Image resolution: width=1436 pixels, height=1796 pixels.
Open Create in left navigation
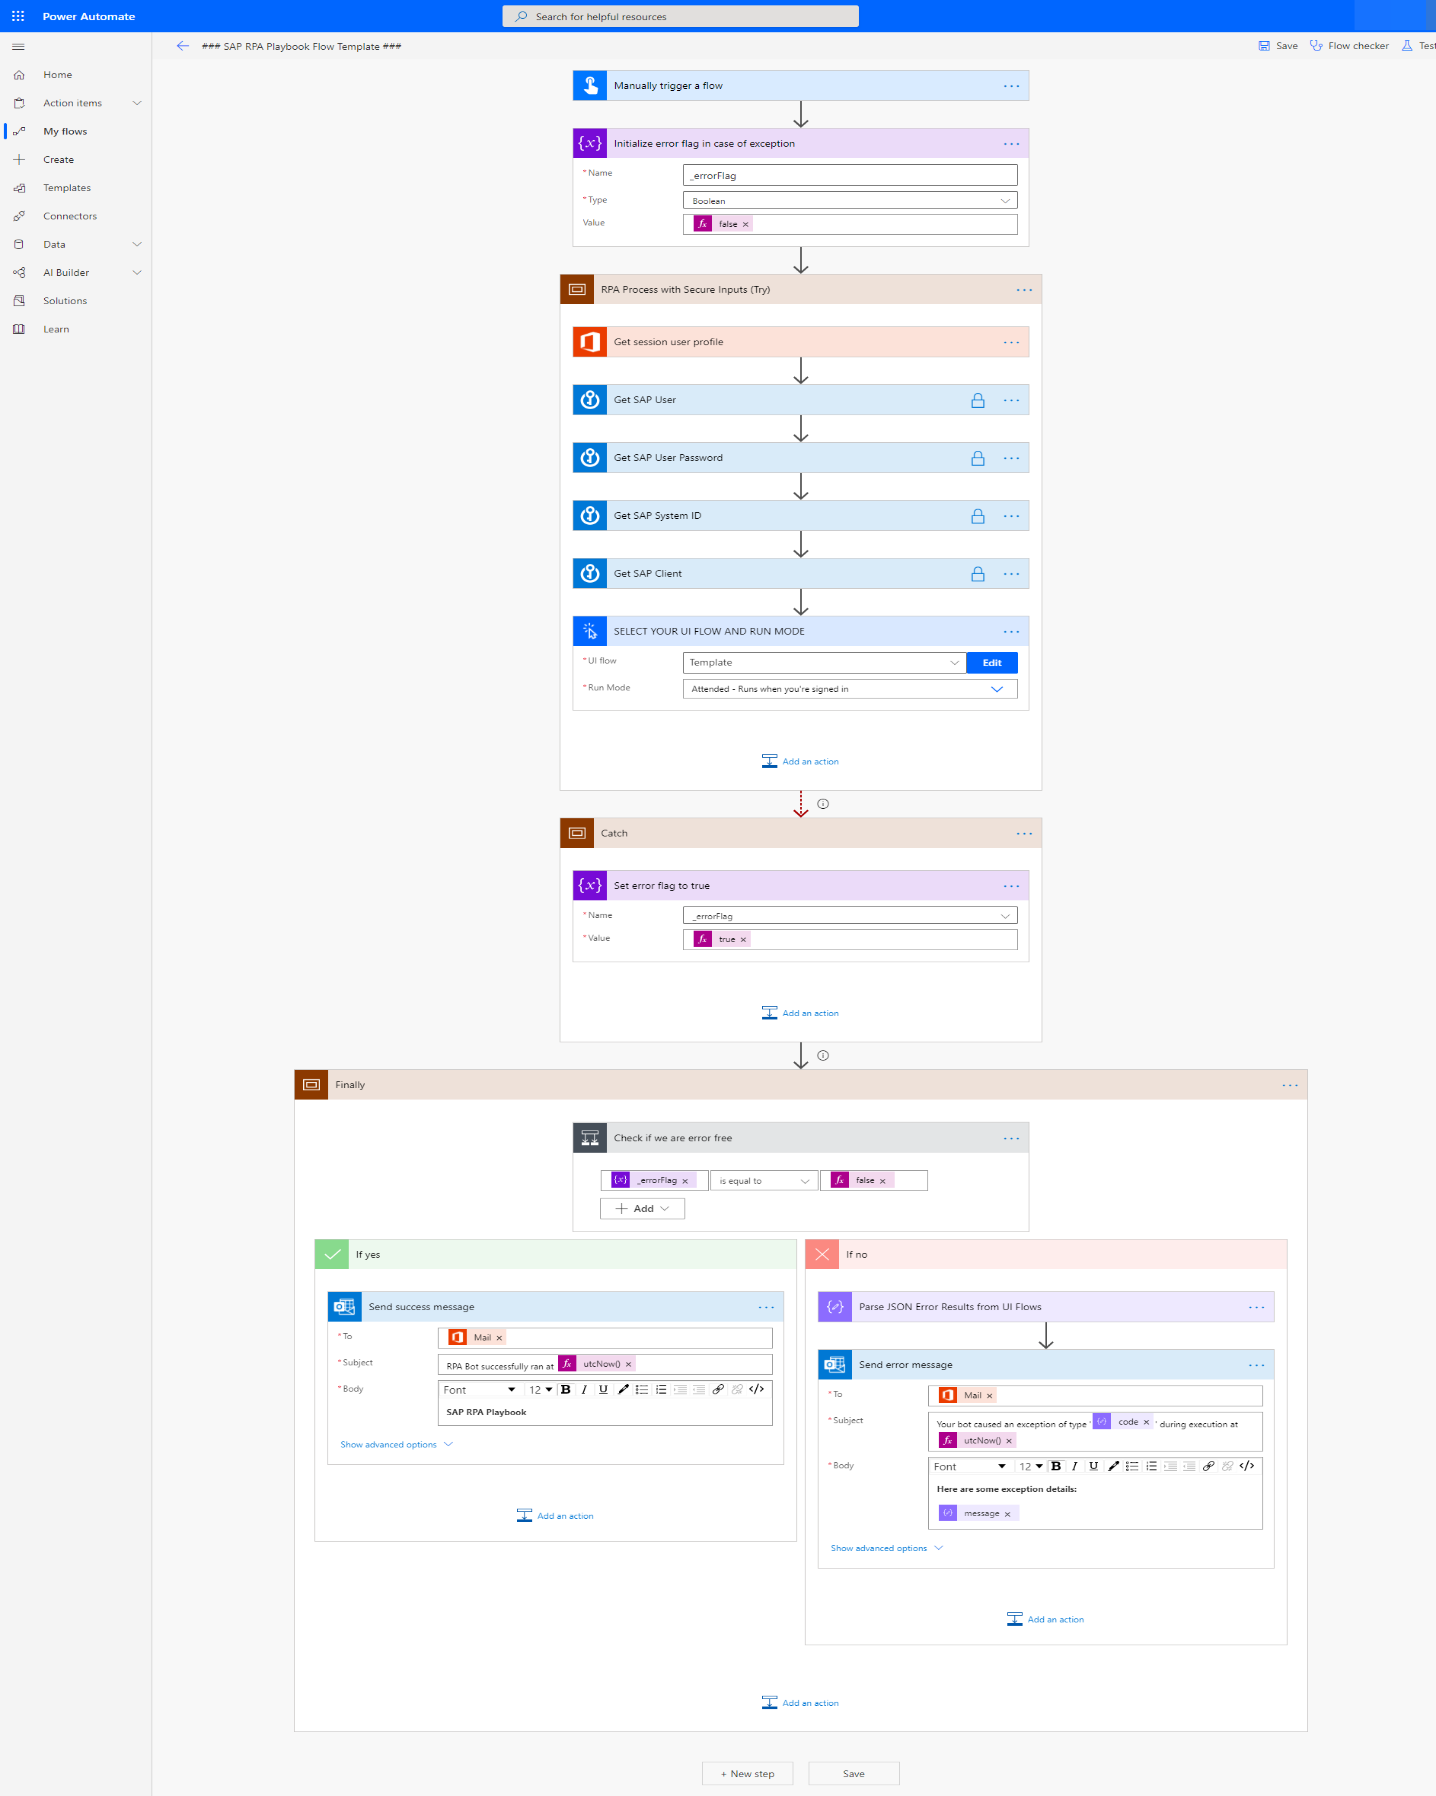(x=58, y=160)
